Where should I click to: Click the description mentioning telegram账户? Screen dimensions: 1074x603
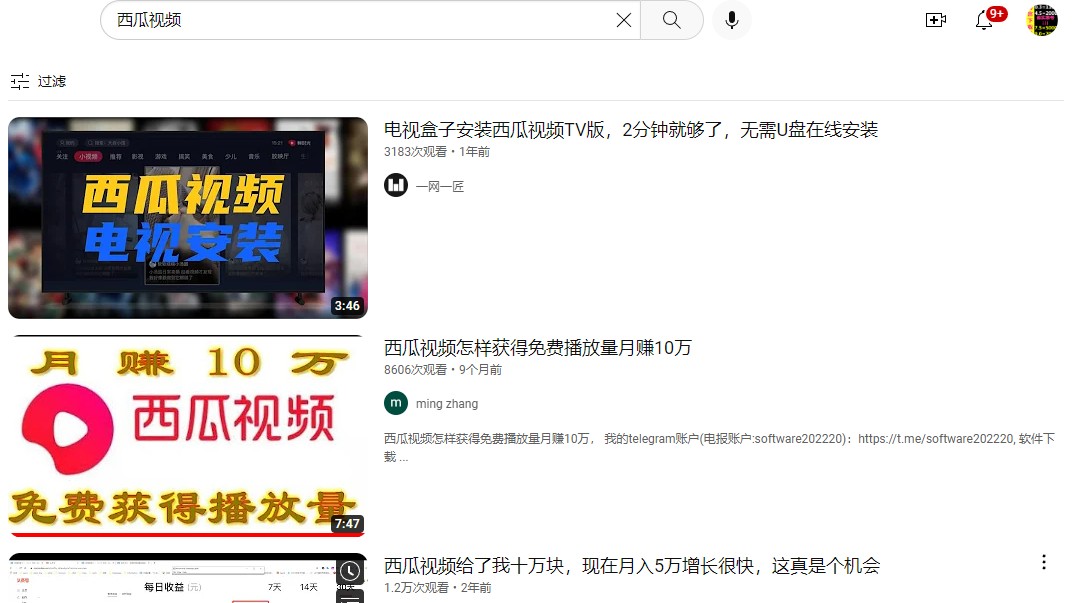tap(719, 447)
